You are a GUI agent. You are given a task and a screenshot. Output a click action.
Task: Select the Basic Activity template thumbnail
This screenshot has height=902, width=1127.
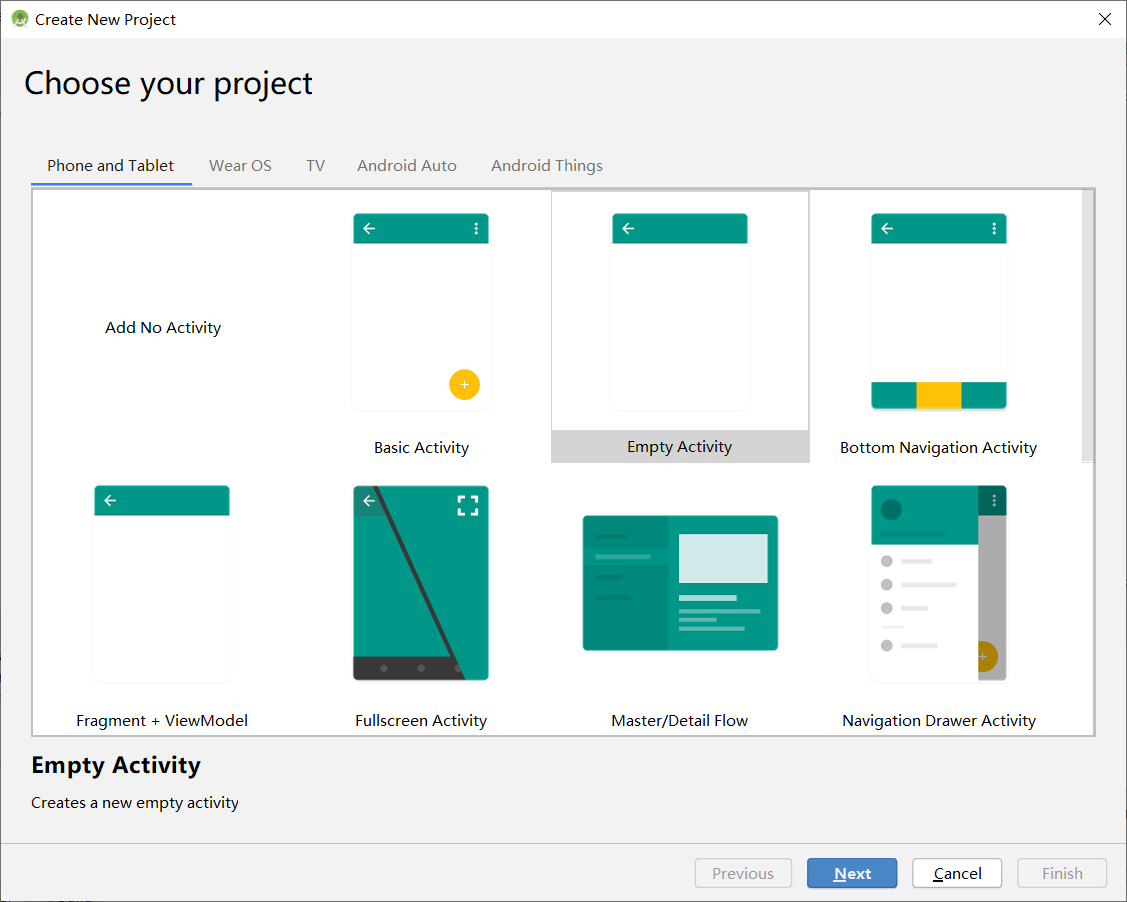(420, 311)
